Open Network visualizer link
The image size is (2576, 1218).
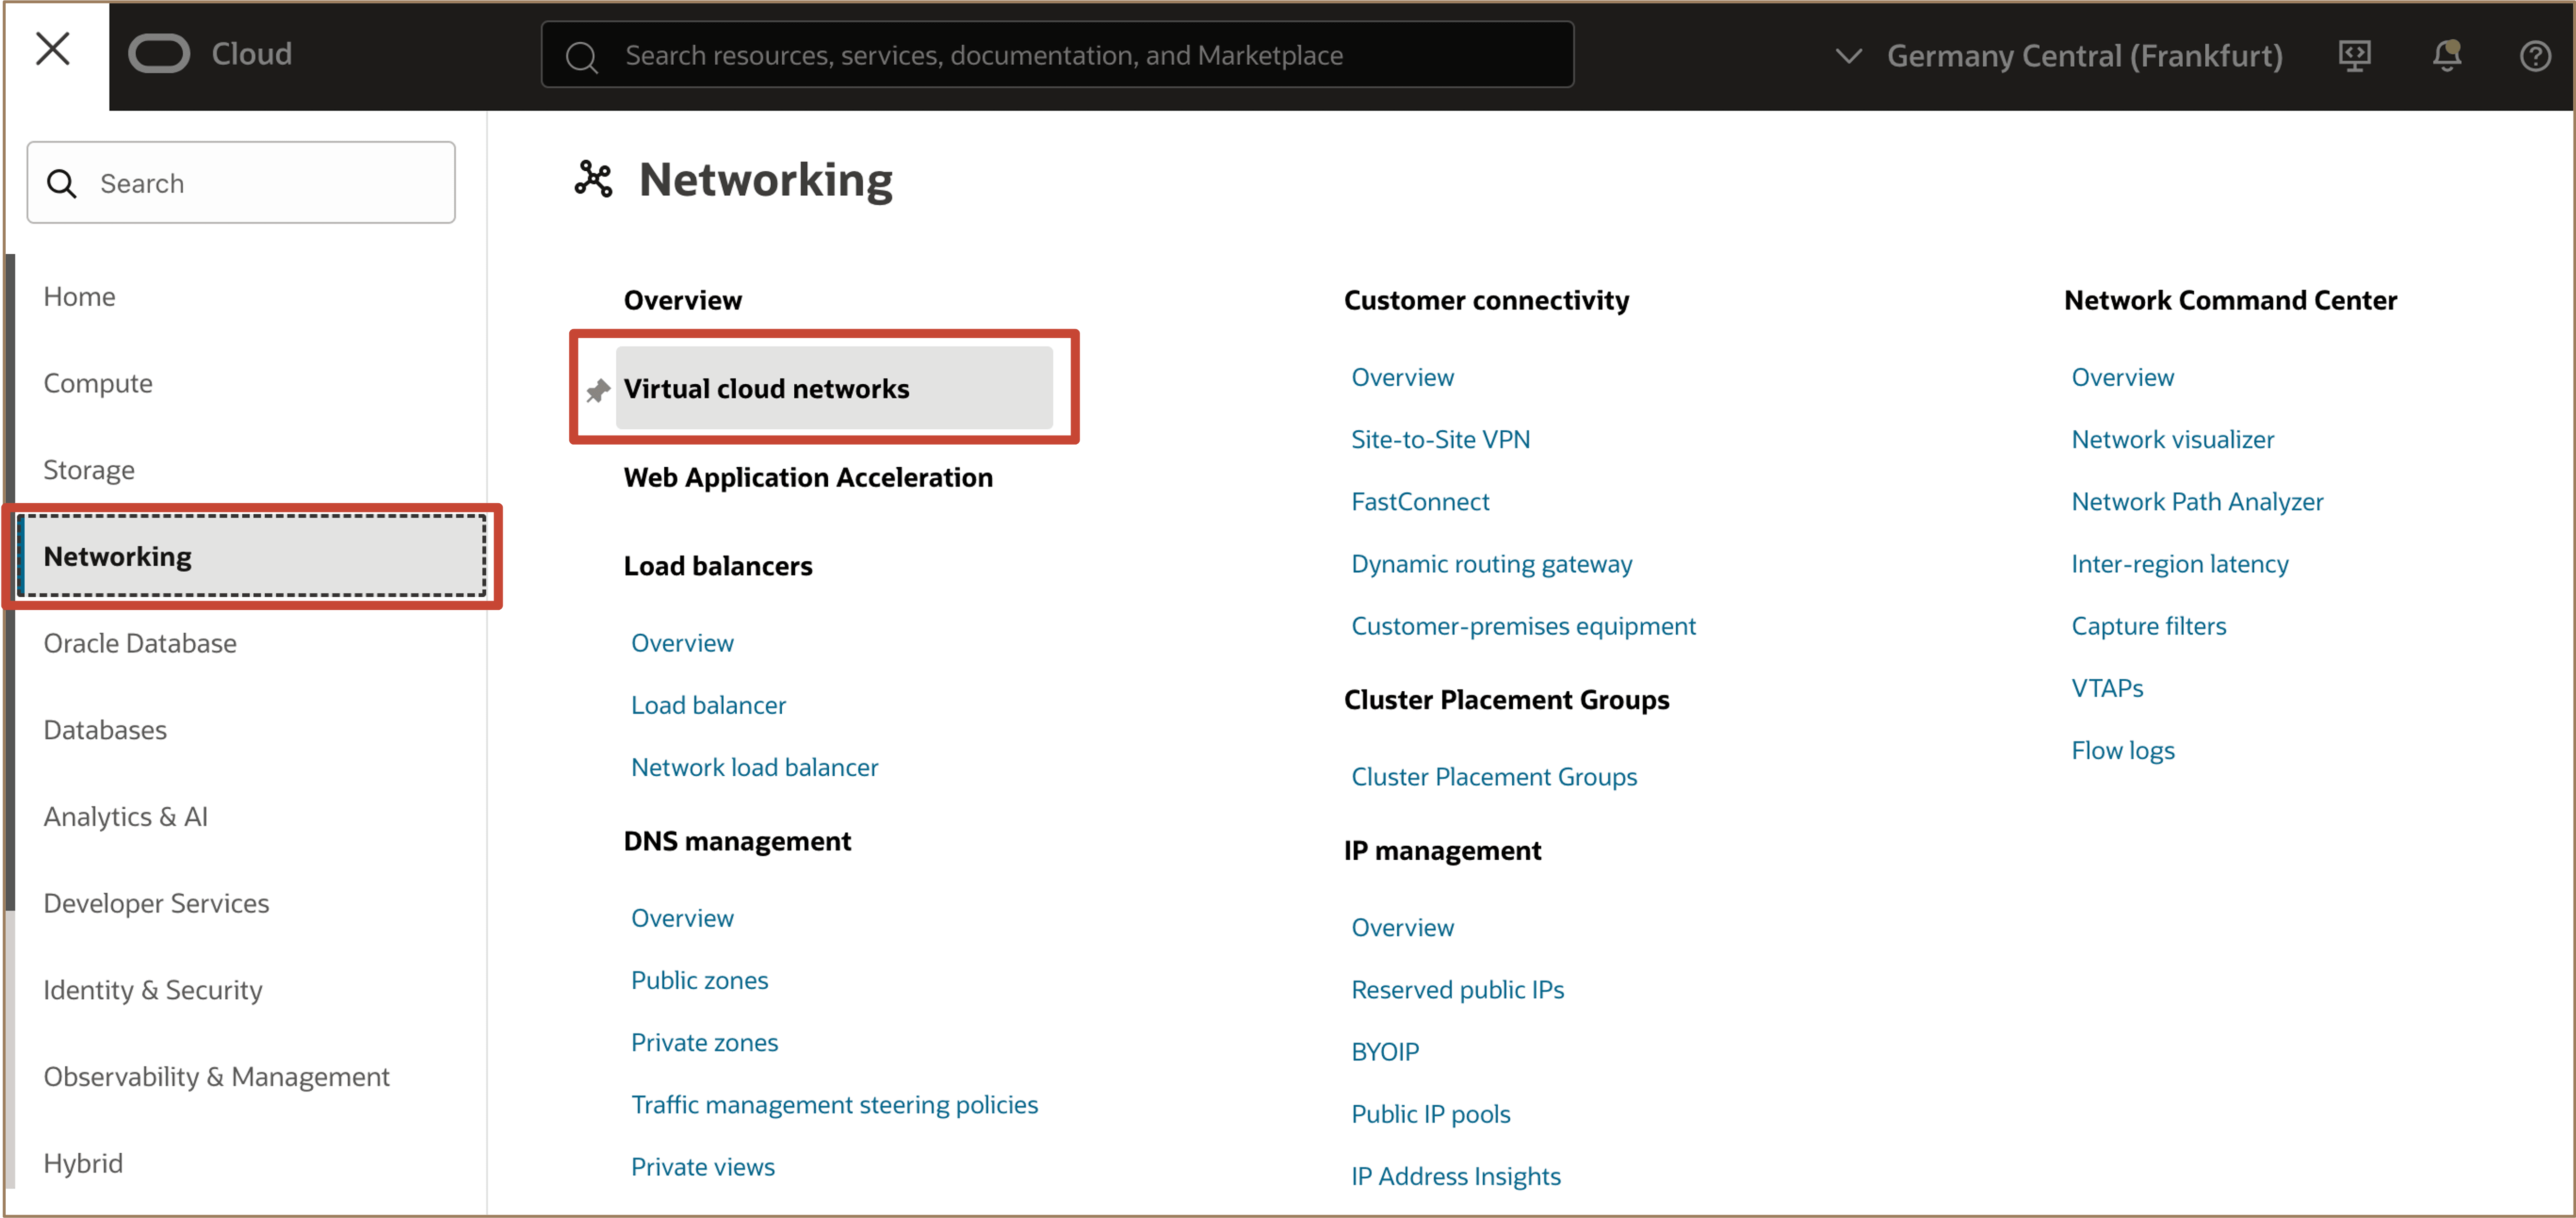point(2172,439)
